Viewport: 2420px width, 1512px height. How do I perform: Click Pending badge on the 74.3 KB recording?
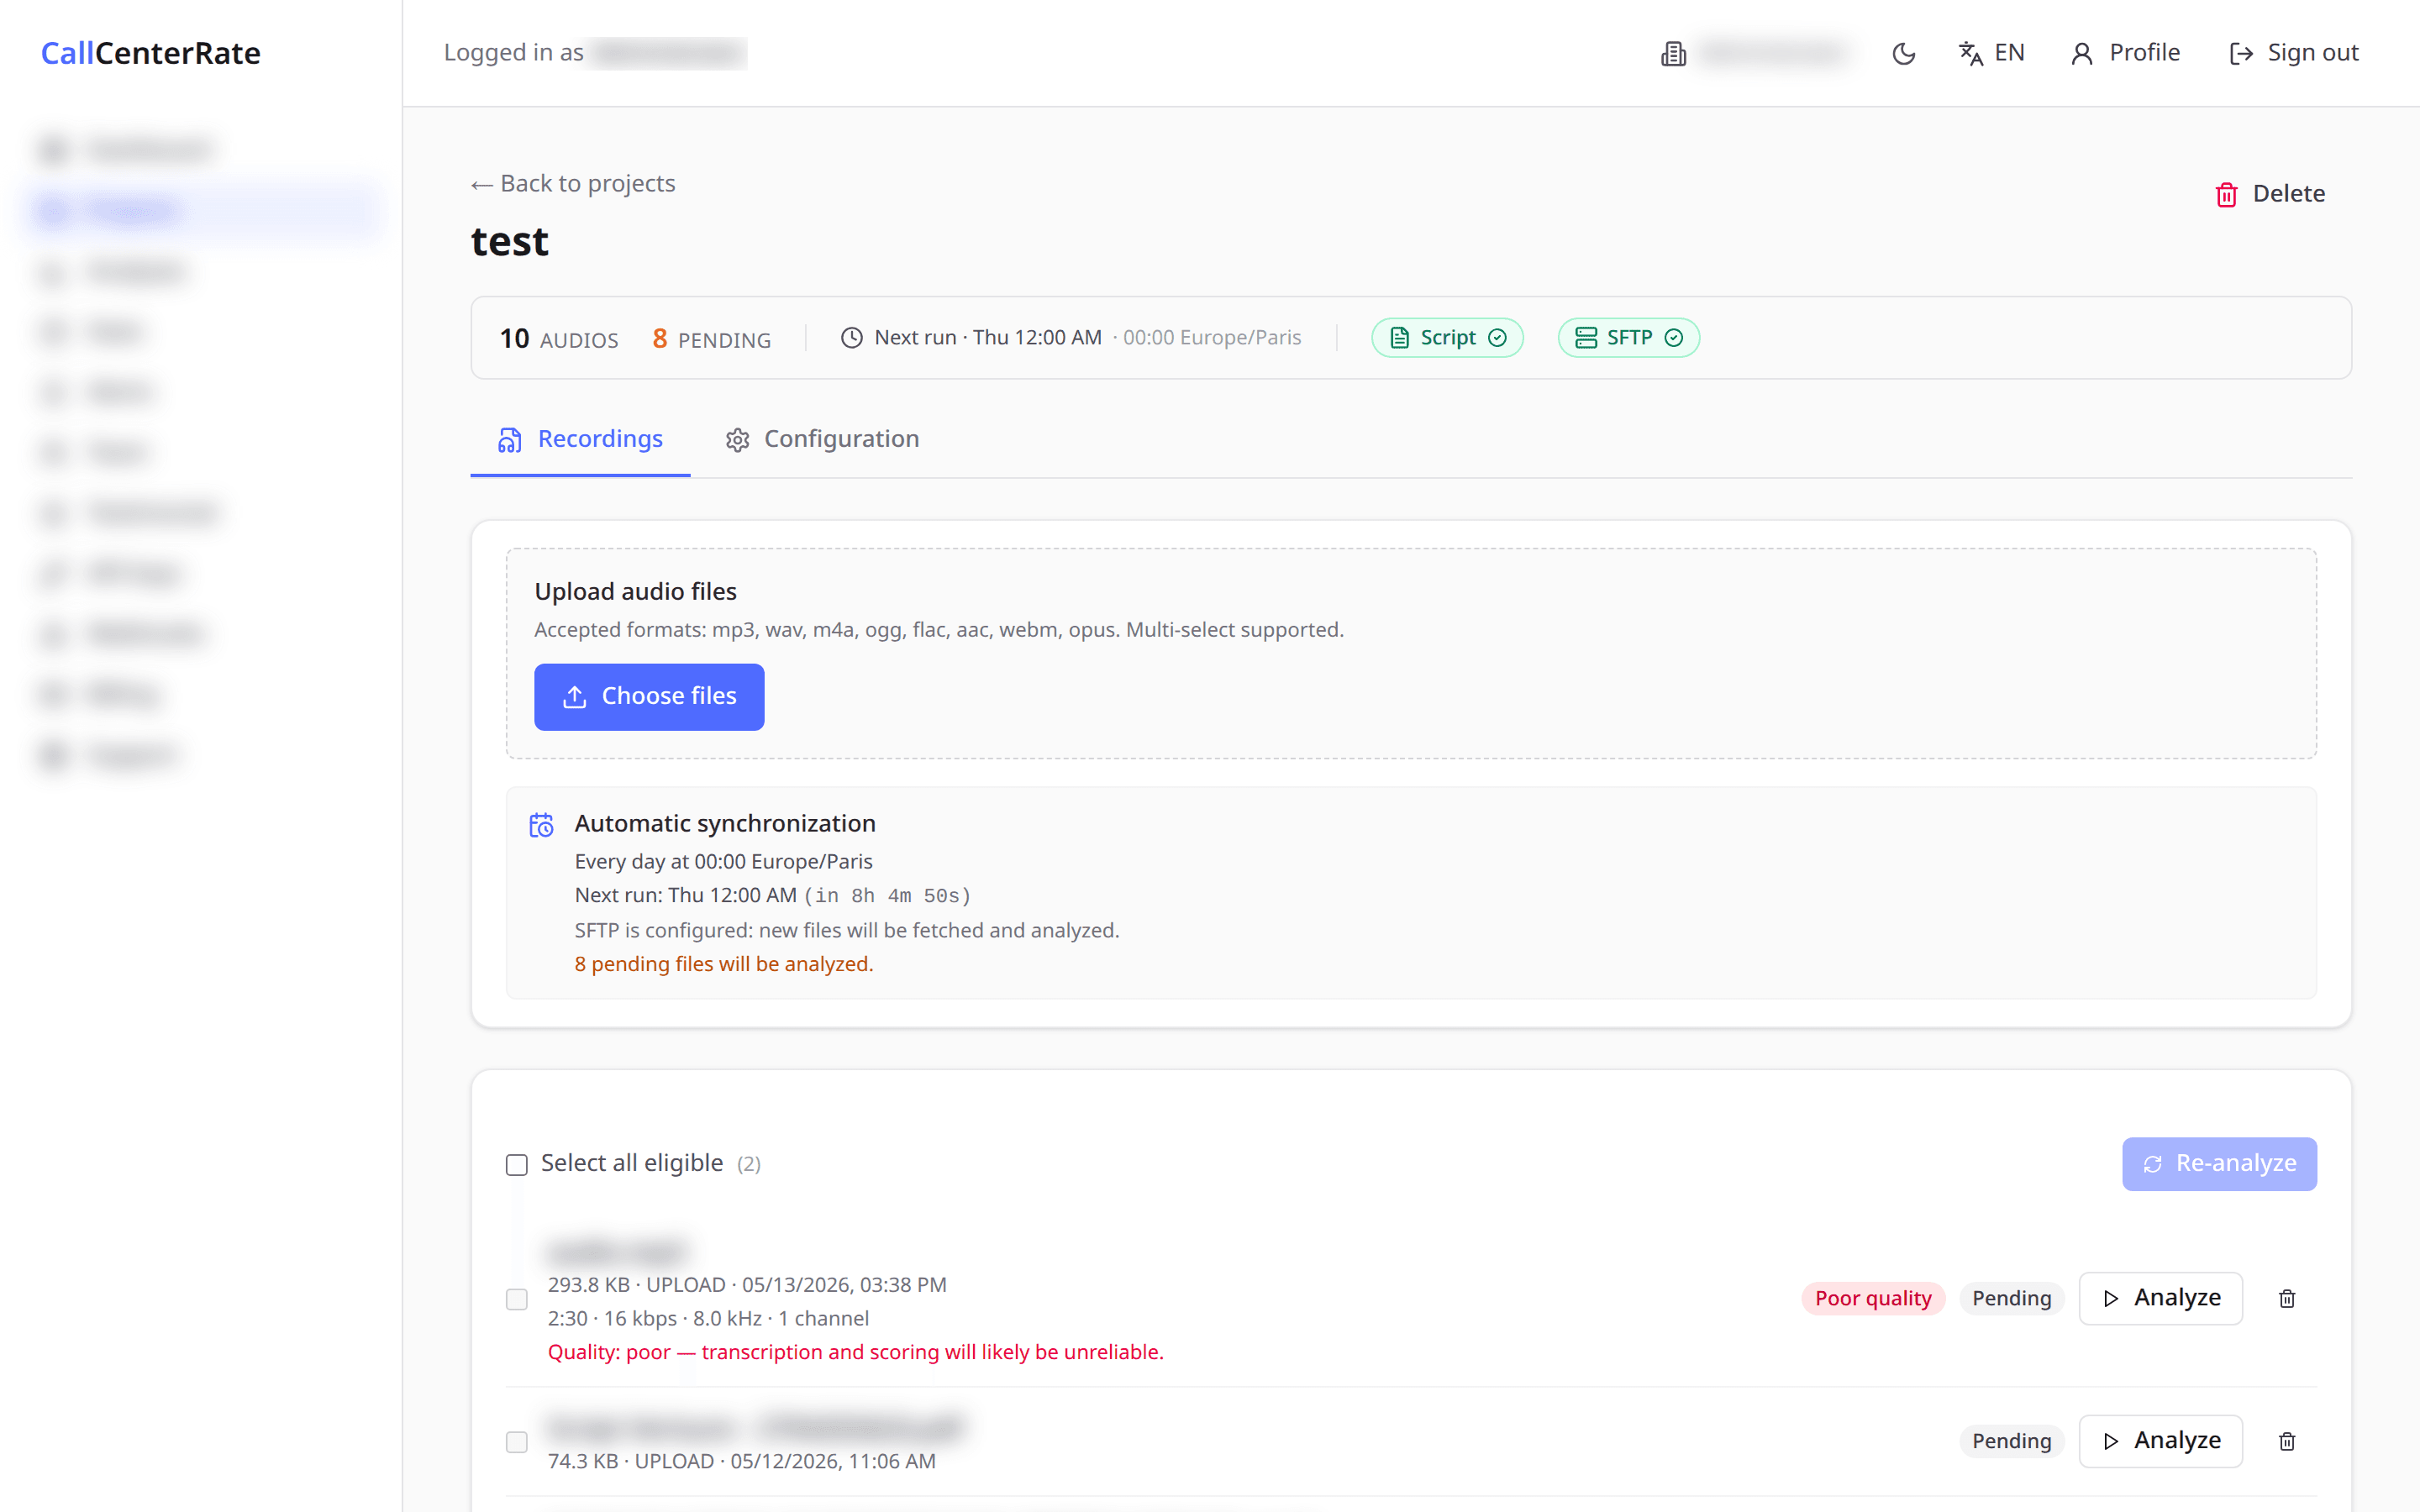[2011, 1441]
